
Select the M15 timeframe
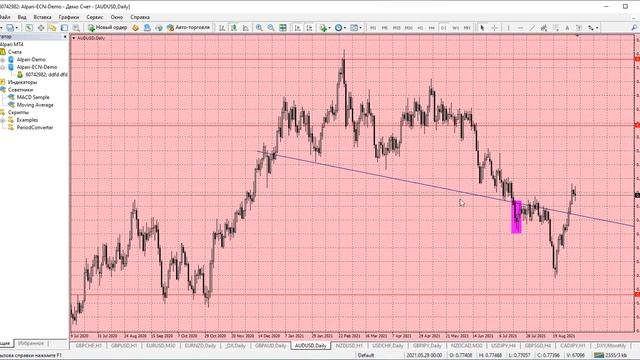click(x=396, y=28)
